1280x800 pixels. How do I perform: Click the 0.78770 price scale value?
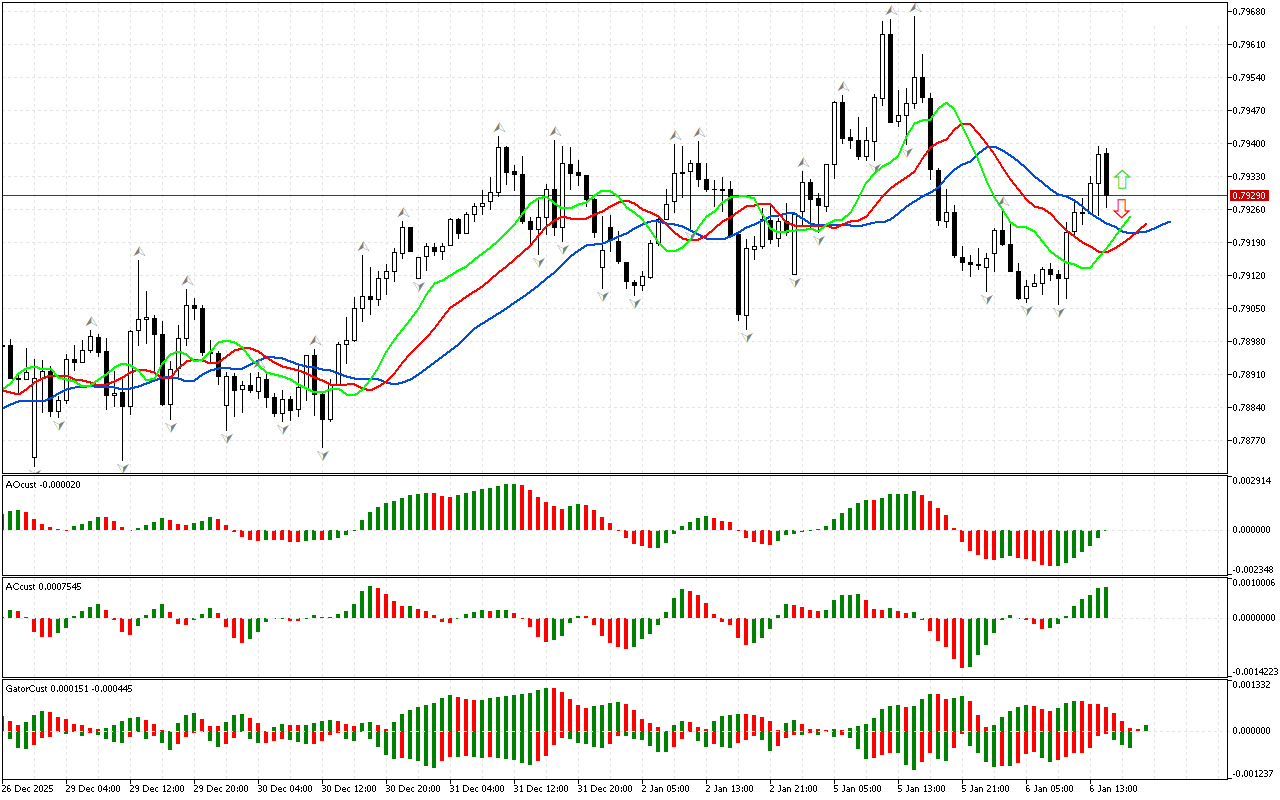[x=1255, y=440]
